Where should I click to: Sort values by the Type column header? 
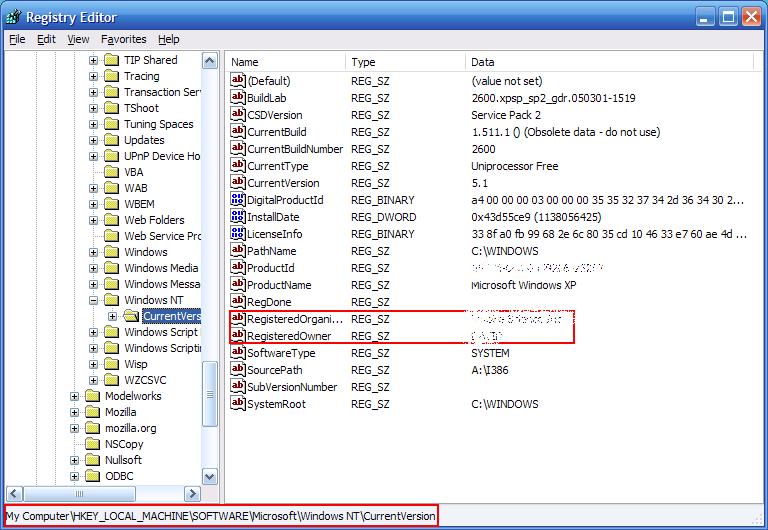(x=406, y=62)
